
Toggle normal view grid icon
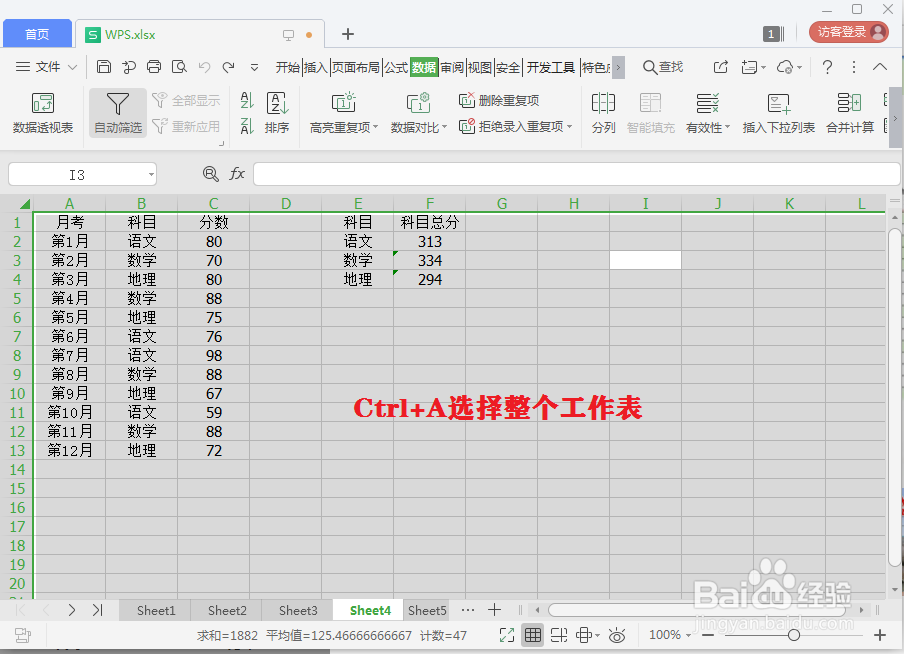(x=533, y=636)
